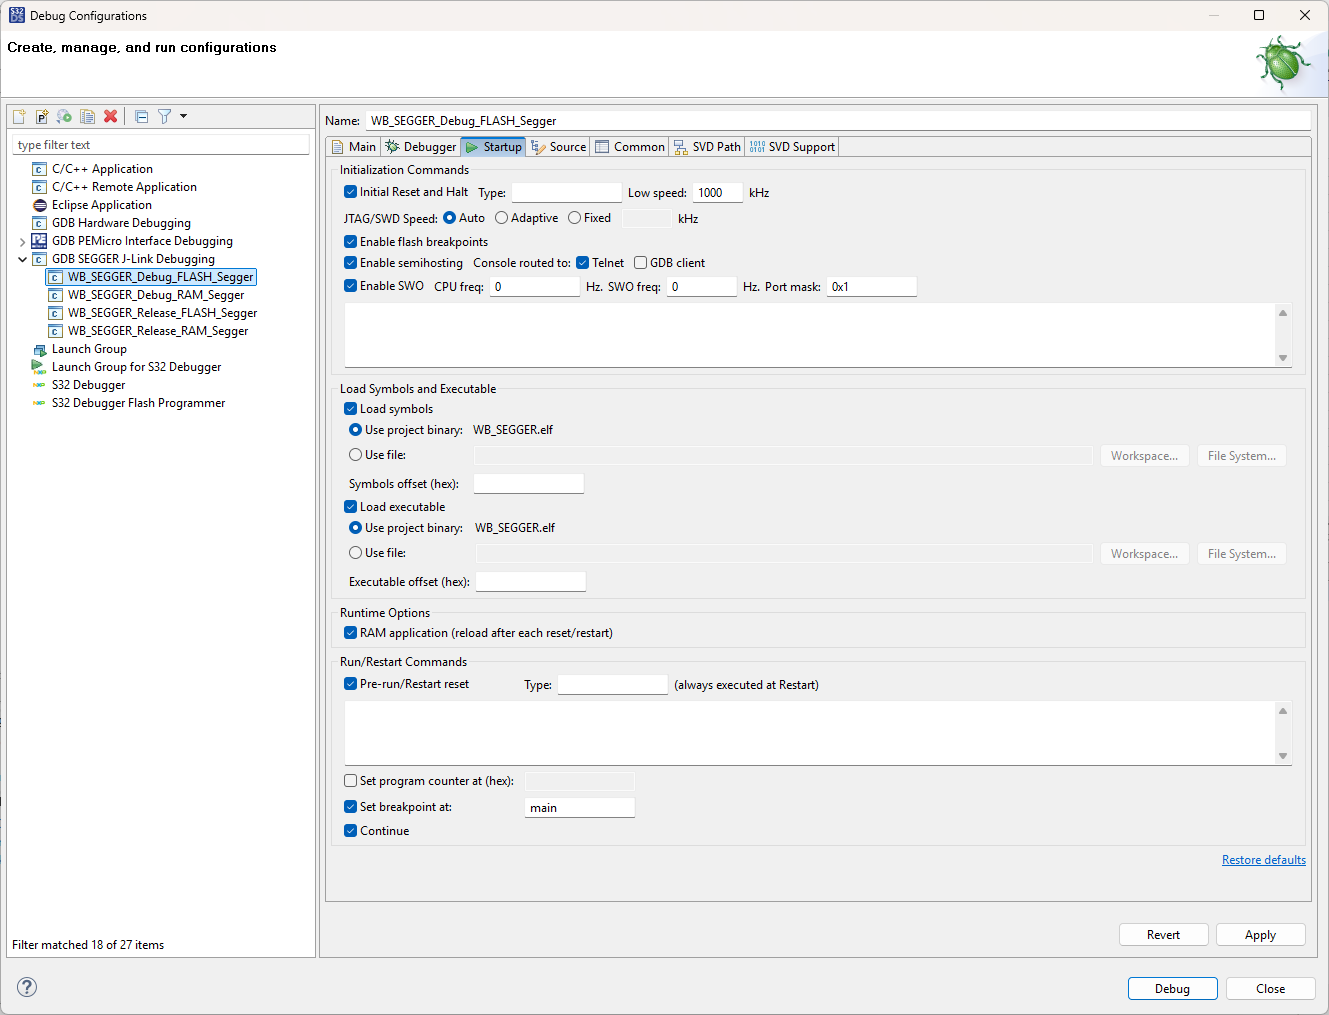Image resolution: width=1329 pixels, height=1015 pixels.
Task: Click the New launch configuration icon
Action: pos(19,116)
